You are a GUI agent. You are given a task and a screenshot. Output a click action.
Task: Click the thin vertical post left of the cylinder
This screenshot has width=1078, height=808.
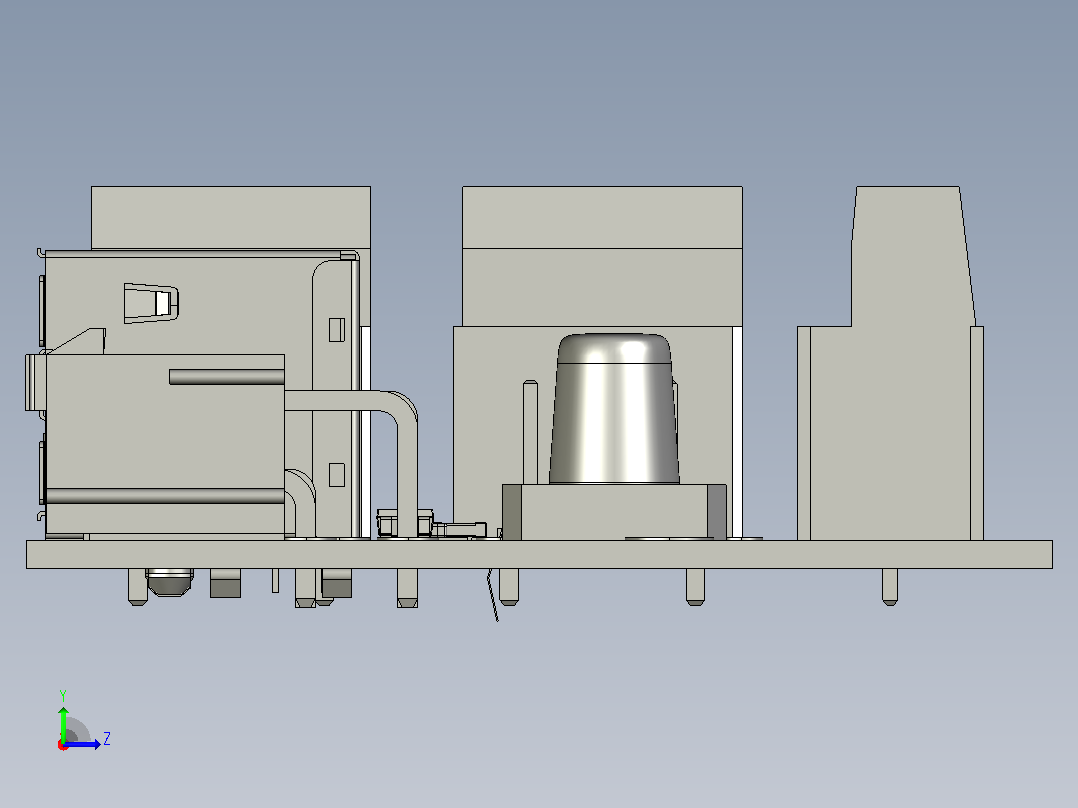[530, 432]
